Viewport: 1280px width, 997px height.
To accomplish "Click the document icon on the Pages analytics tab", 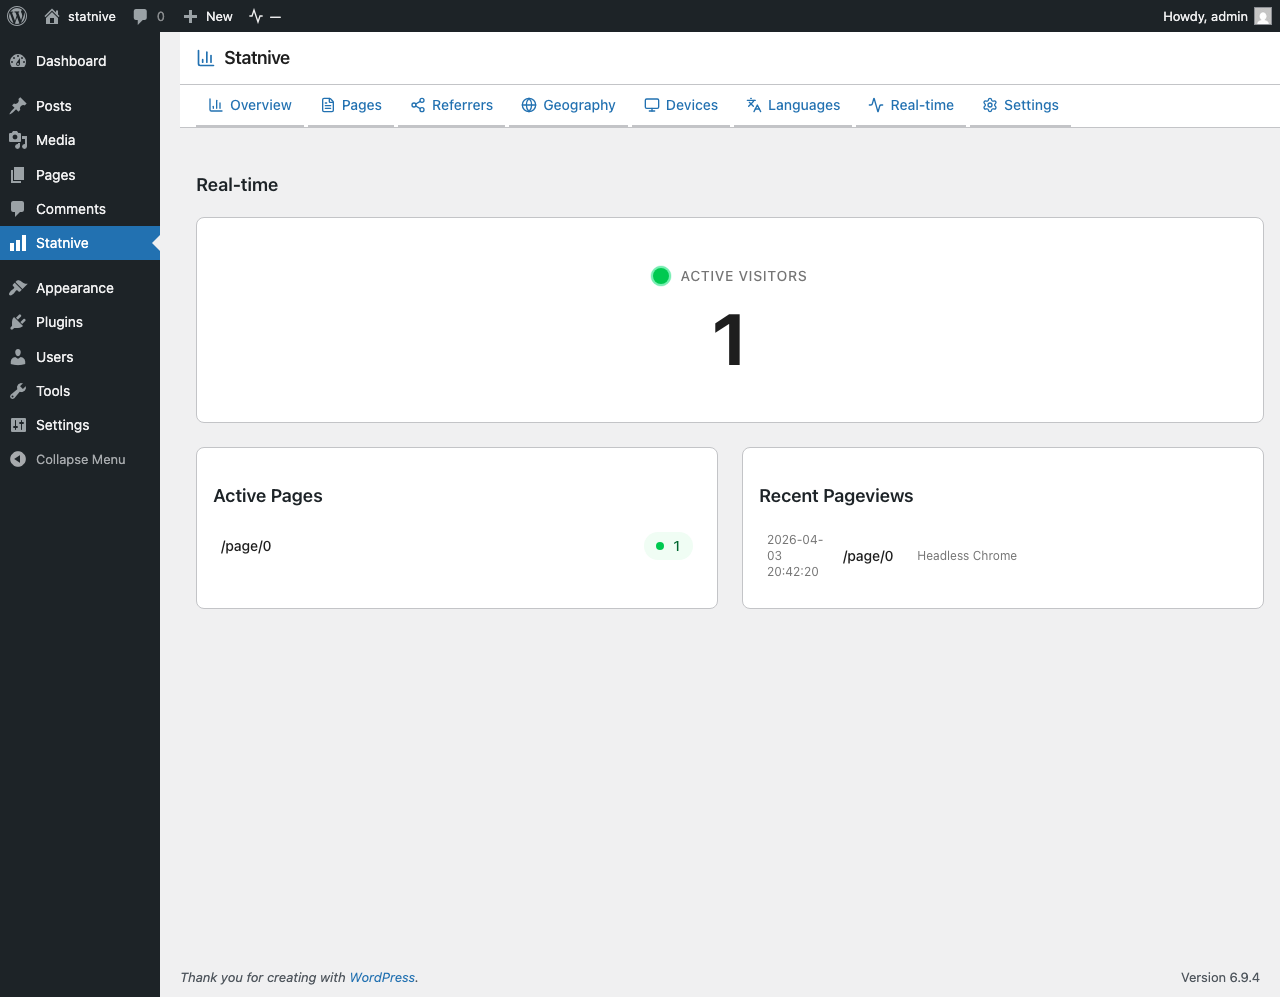I will [x=326, y=105].
